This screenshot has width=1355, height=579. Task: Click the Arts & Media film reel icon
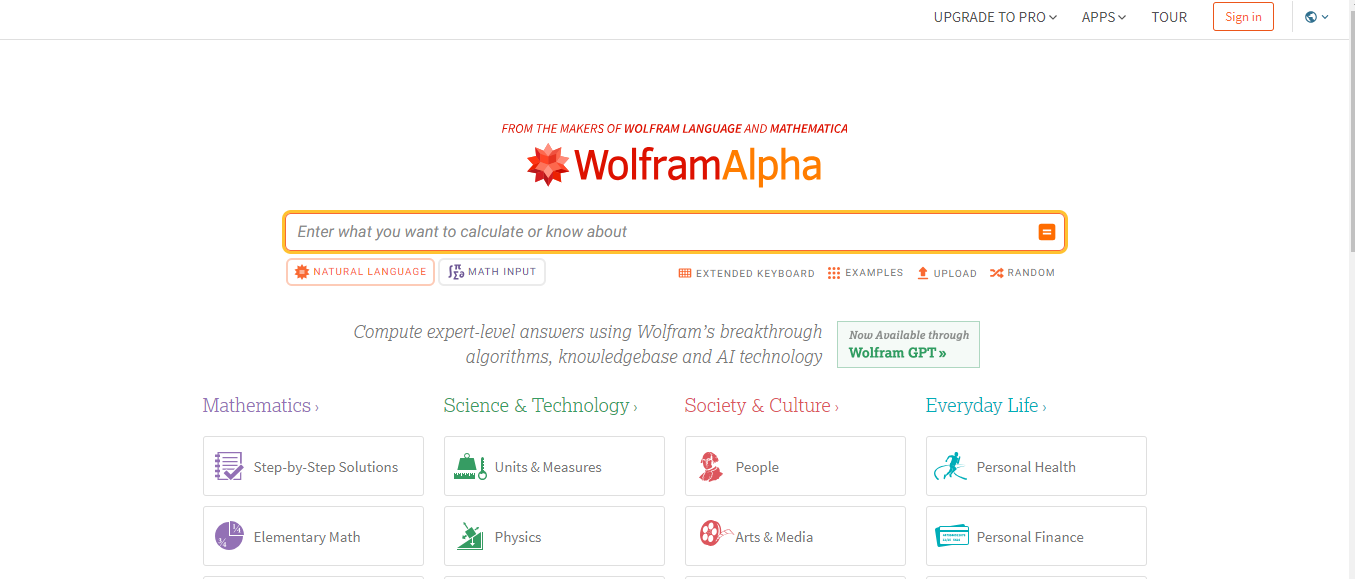(x=713, y=533)
